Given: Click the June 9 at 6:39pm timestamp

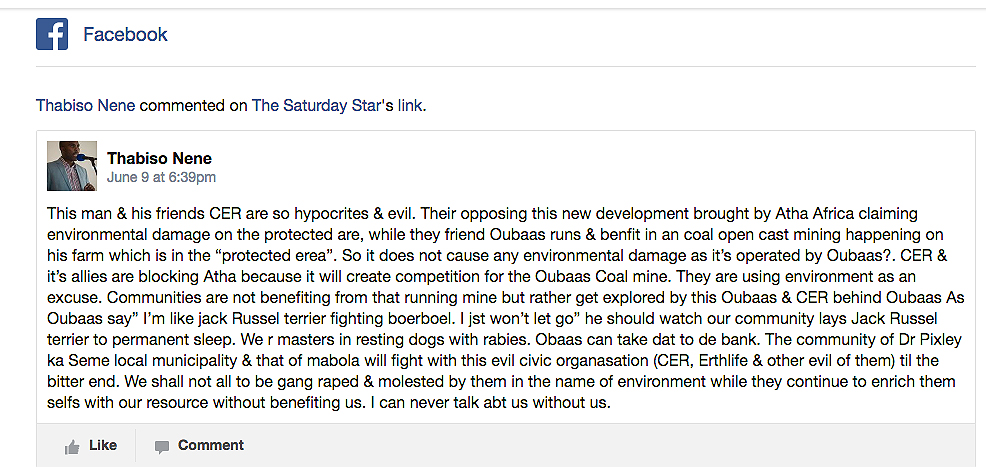Looking at the screenshot, I should click(161, 177).
